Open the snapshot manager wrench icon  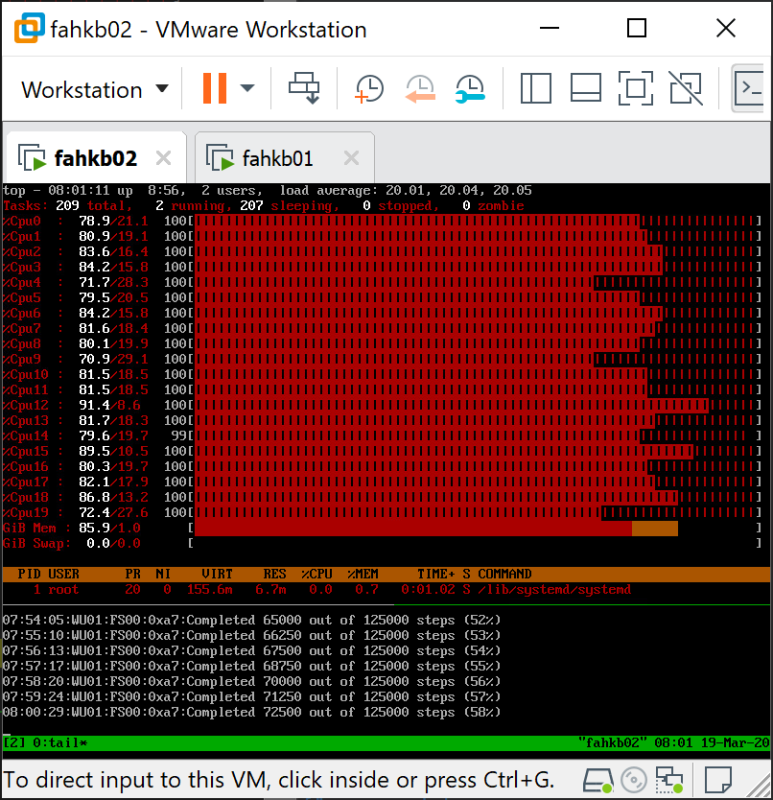pos(470,89)
